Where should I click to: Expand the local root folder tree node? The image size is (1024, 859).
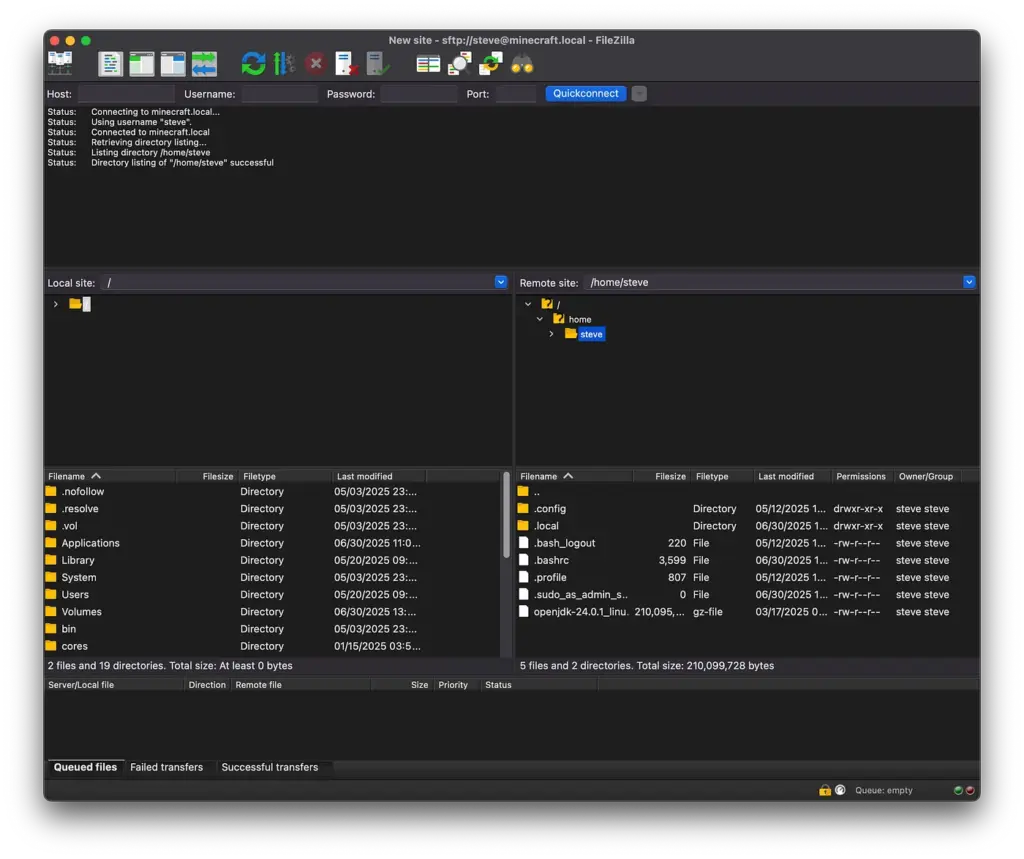coord(56,304)
